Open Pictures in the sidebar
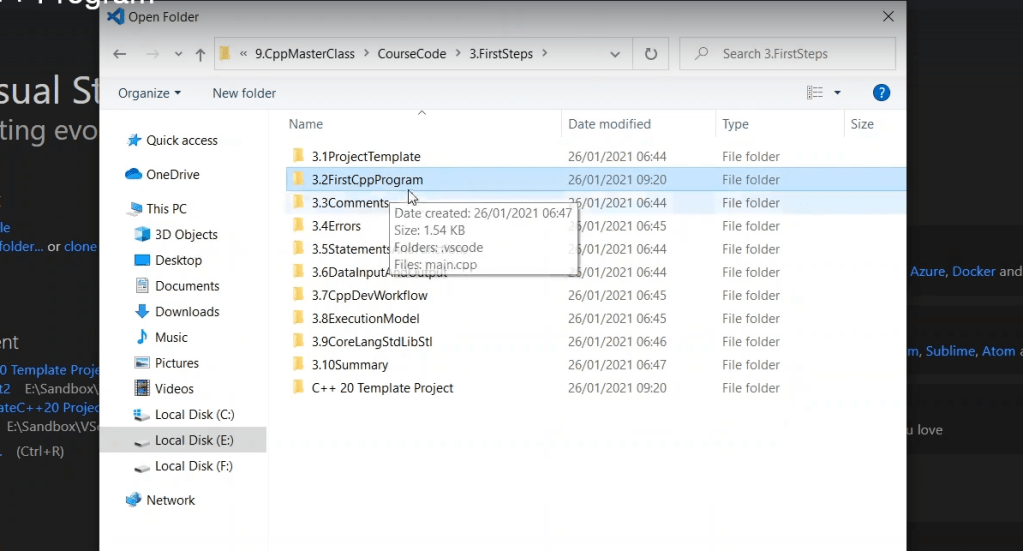This screenshot has width=1023, height=551. point(177,363)
